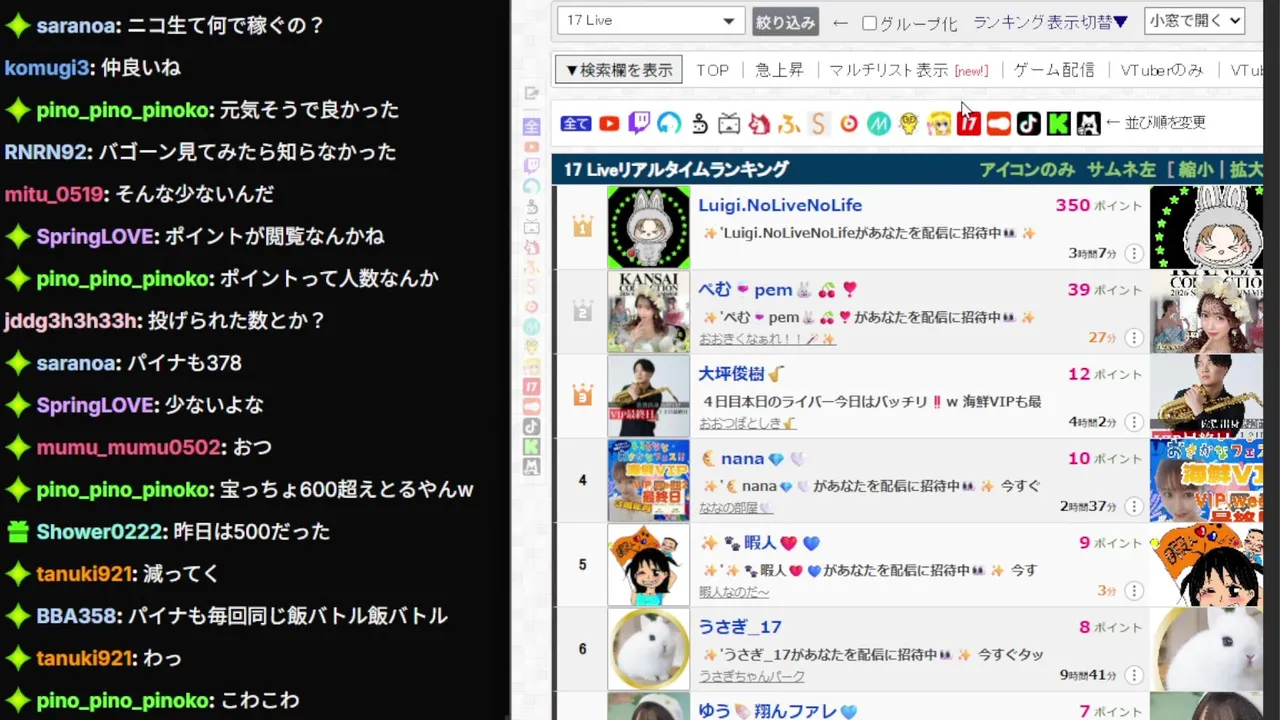Image resolution: width=1280 pixels, height=720 pixels.
Task: Click the rank 1 bunny avatar thumbnail
Action: [648, 227]
